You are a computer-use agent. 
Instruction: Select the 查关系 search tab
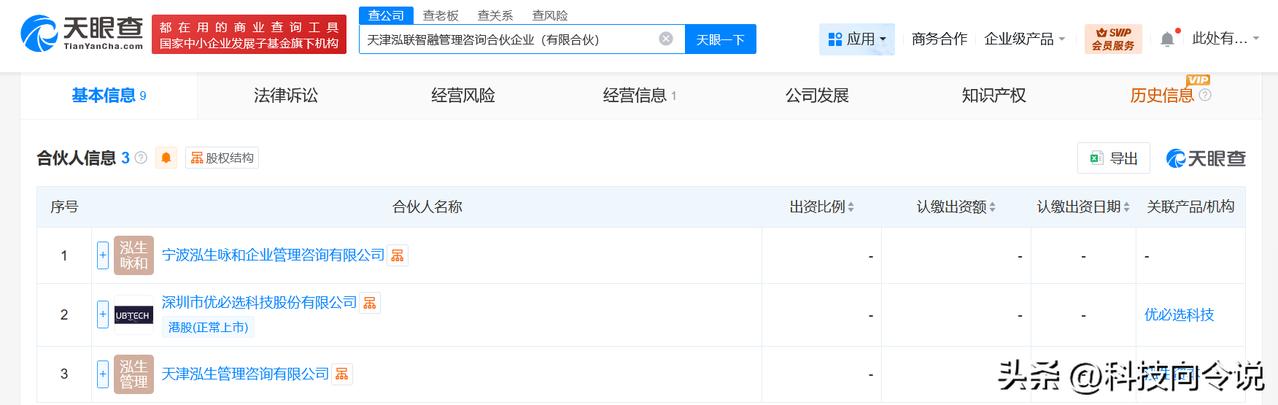[495, 15]
